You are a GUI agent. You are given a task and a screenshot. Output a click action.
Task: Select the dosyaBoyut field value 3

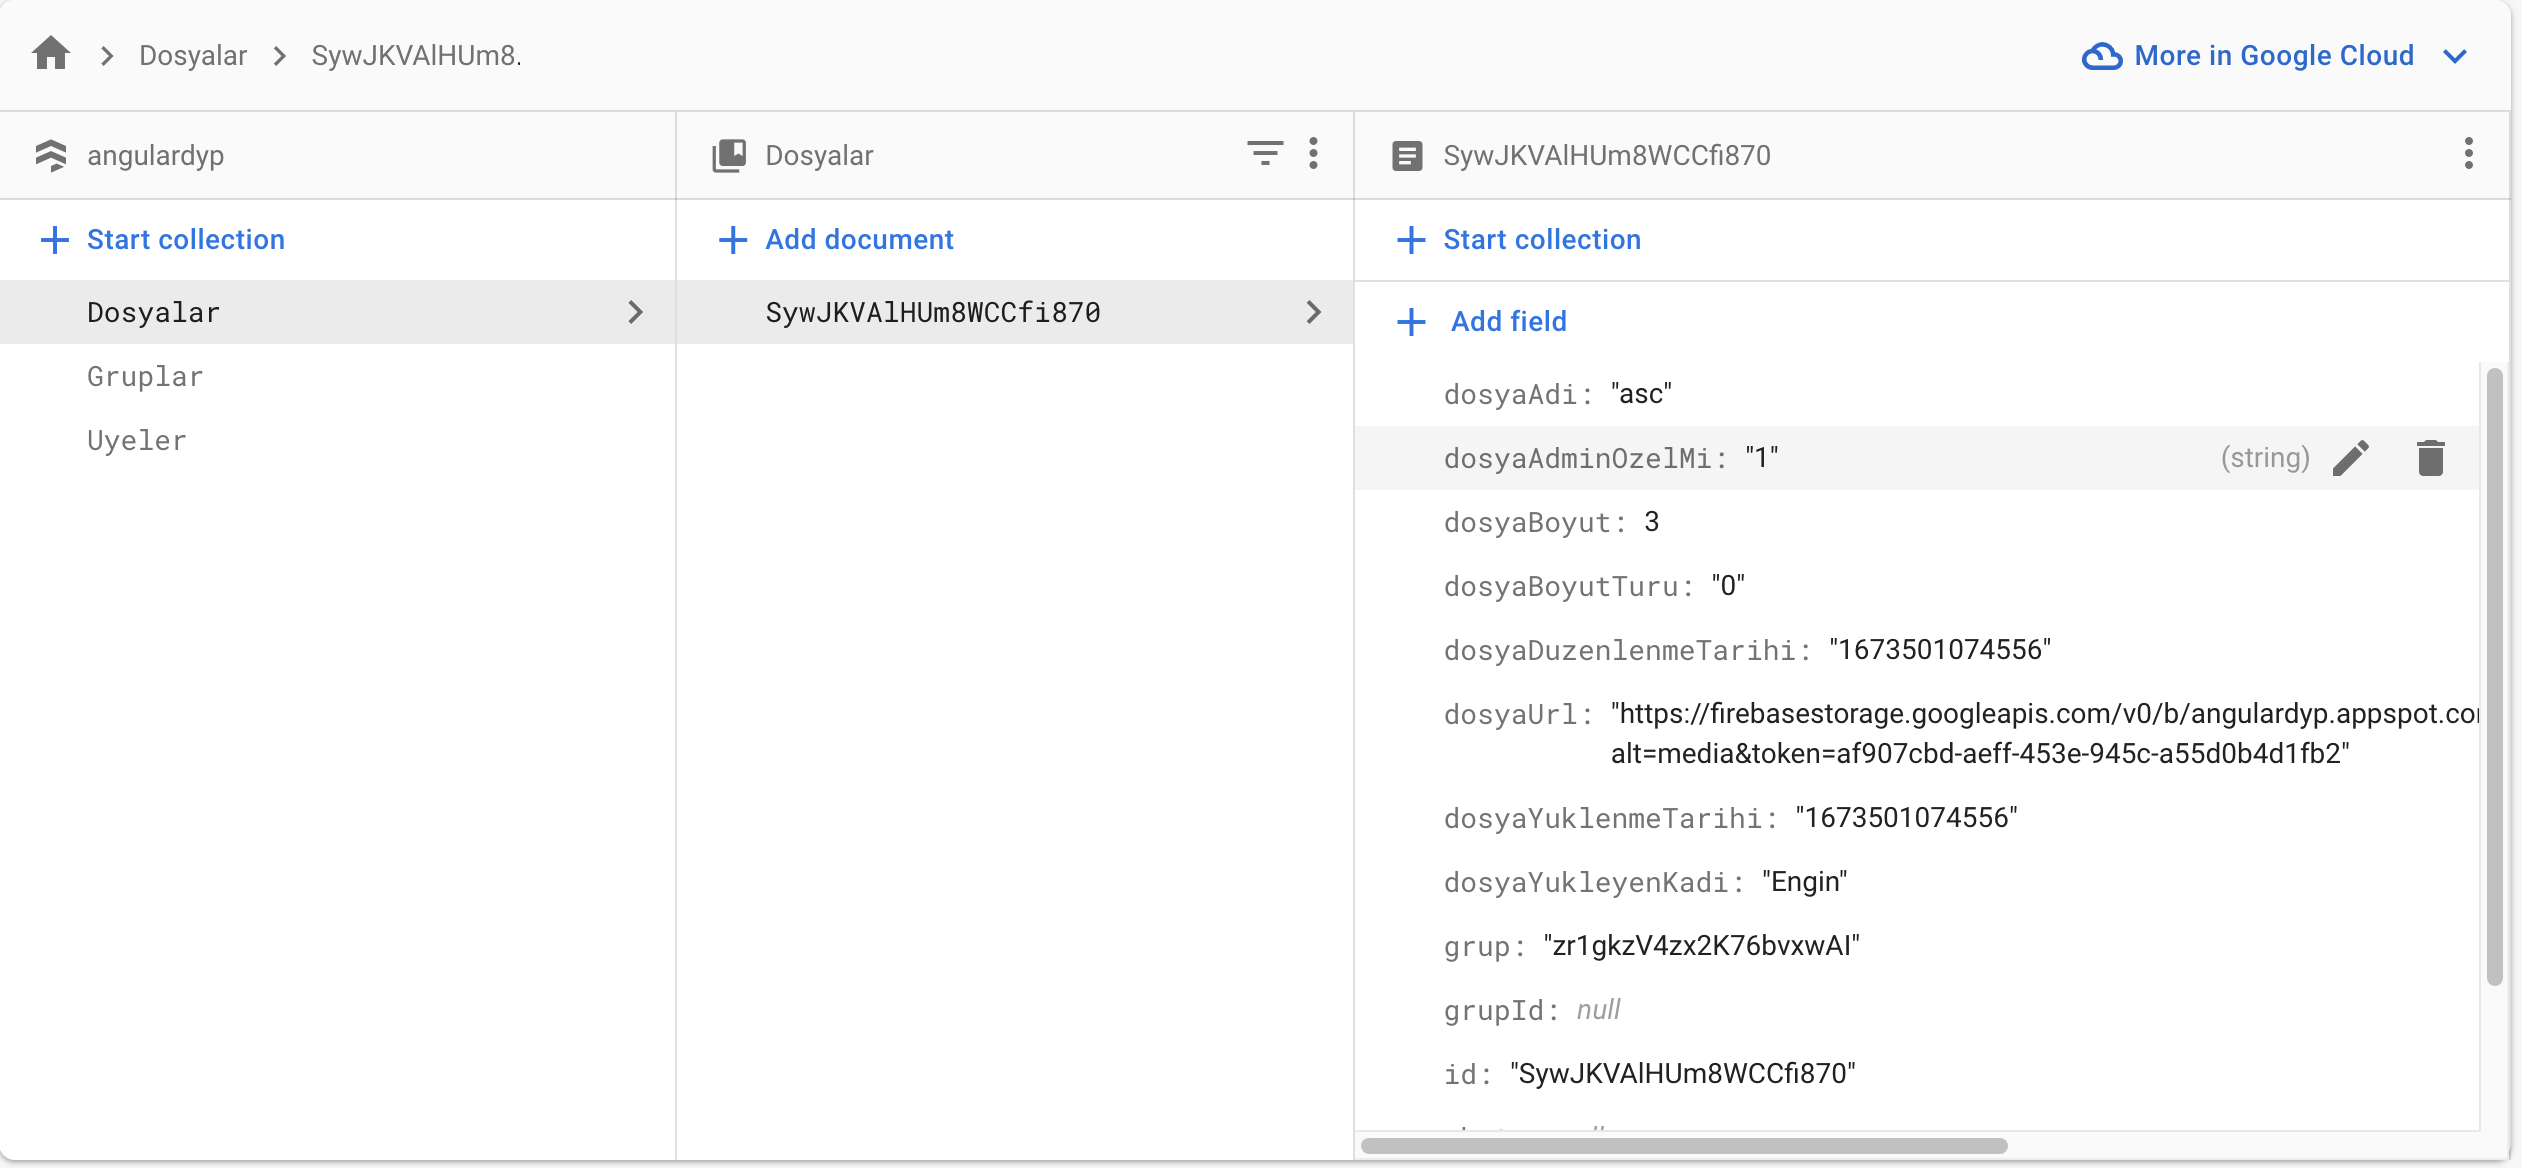tap(1651, 522)
